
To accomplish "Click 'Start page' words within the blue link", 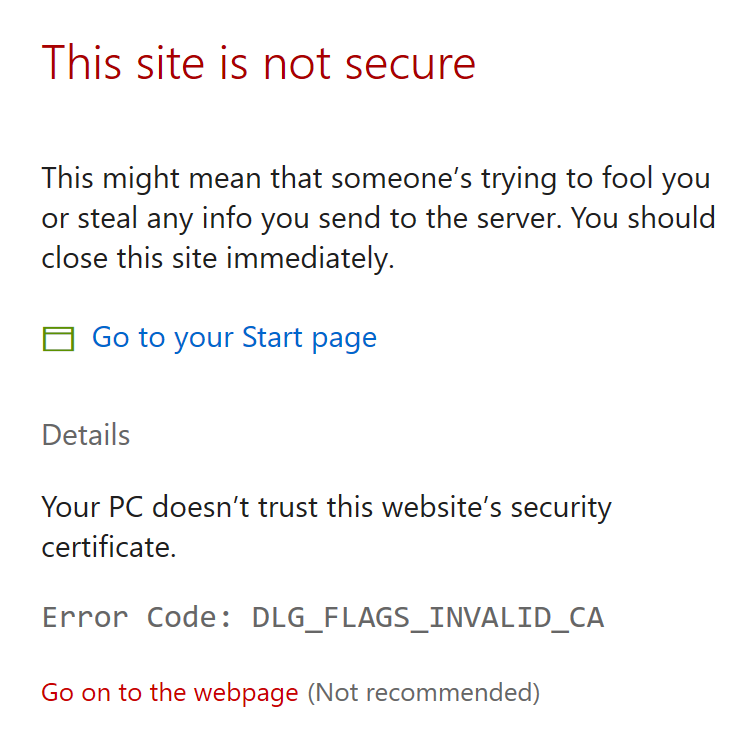I will click(x=309, y=338).
